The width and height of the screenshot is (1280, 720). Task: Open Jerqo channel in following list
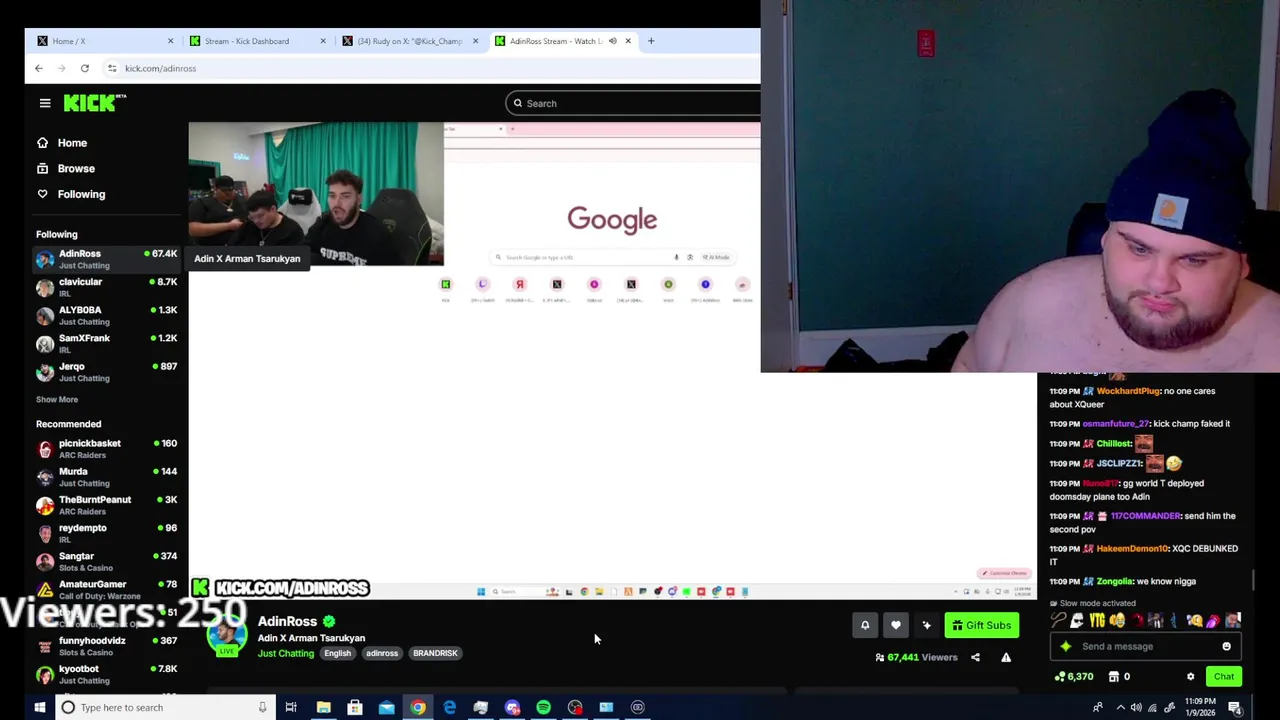(107, 372)
